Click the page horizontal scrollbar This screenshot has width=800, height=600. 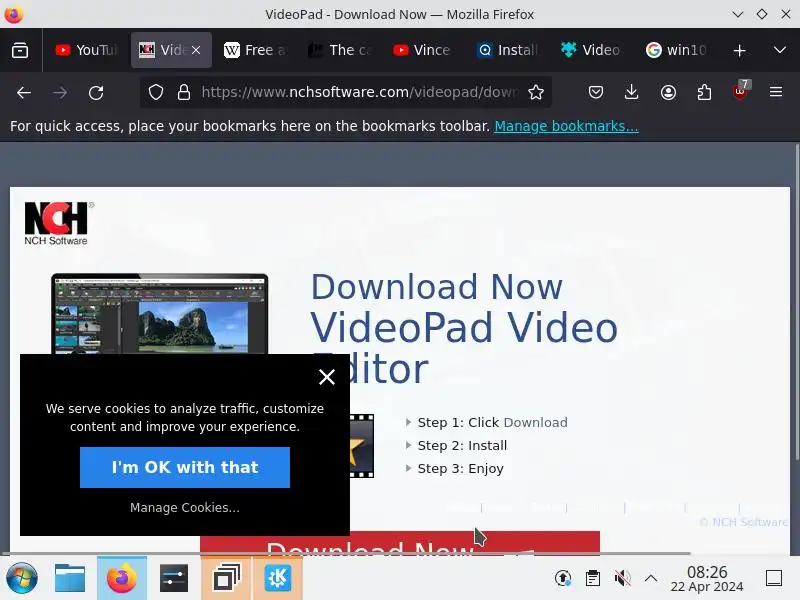[x=346, y=553]
